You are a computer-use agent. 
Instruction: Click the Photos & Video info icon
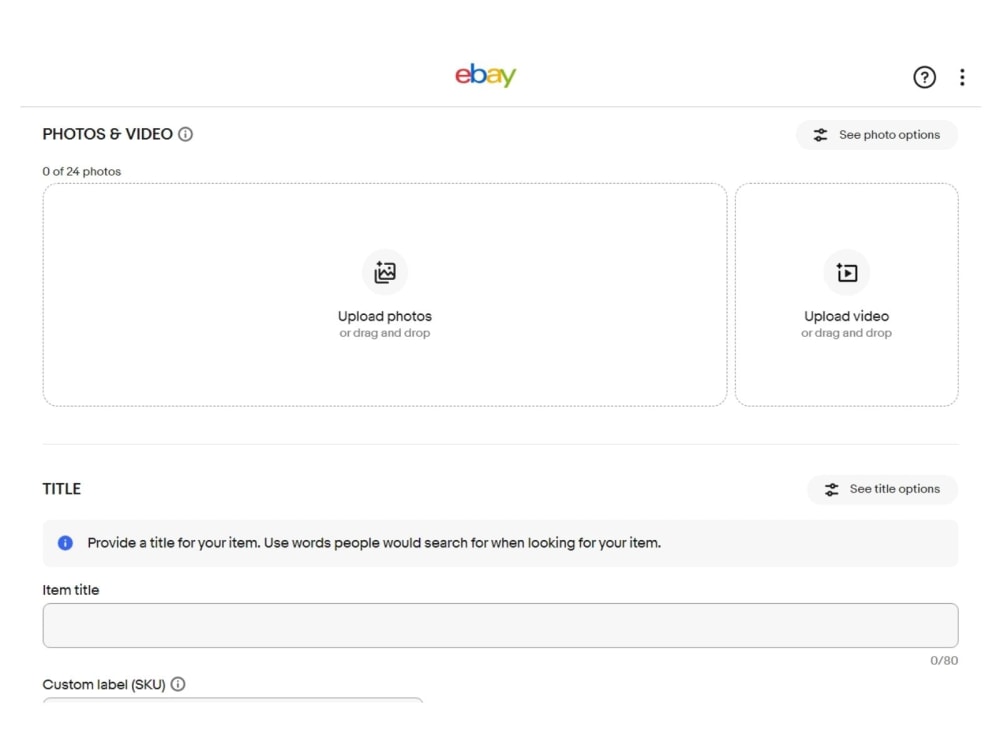pos(186,134)
